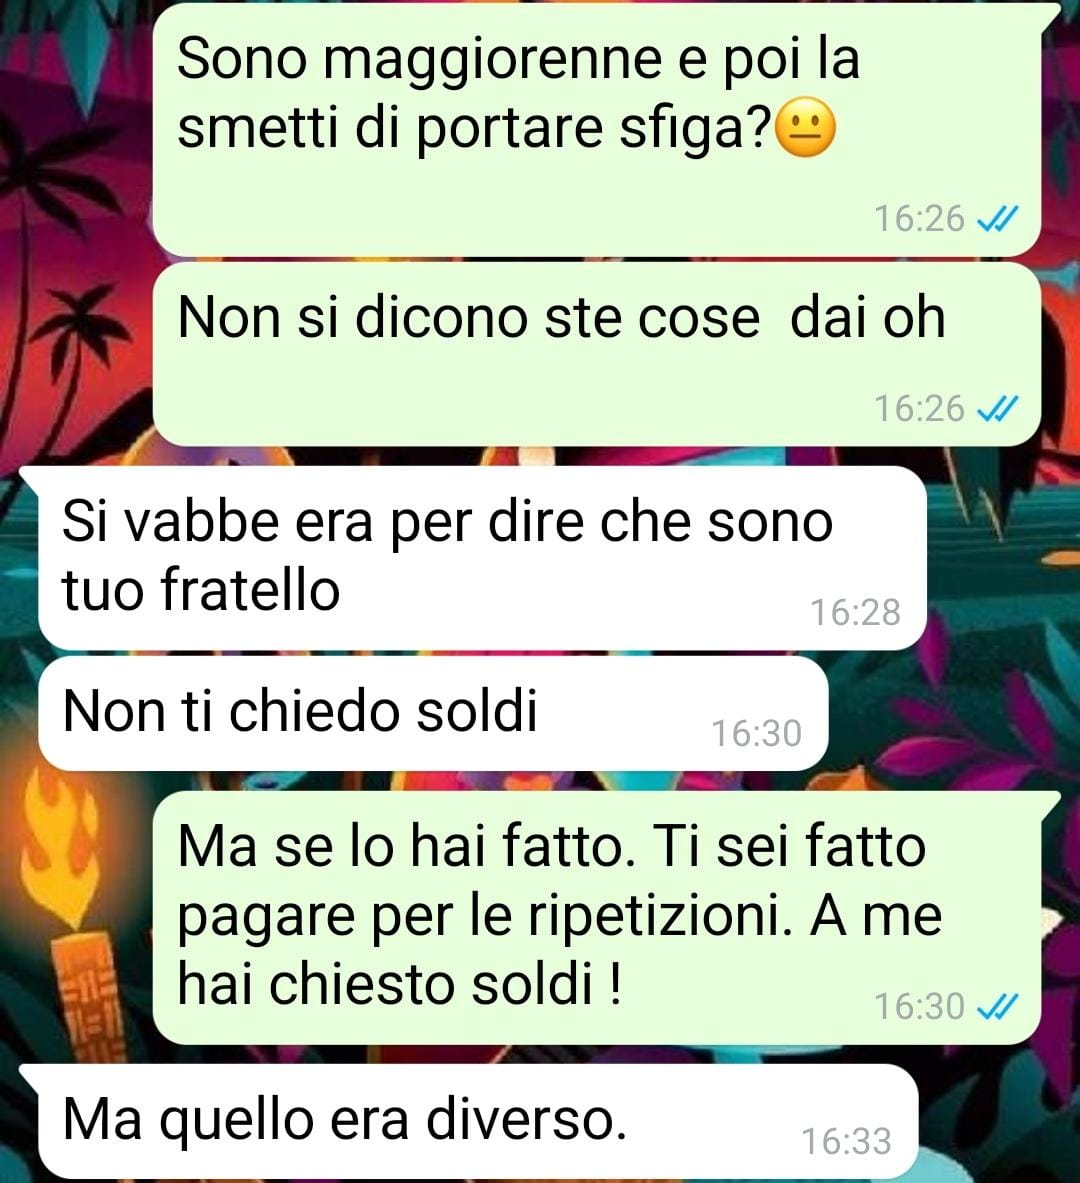This screenshot has height=1183, width=1080.
Task: Click the word 'fratello' in received message
Action: 251,590
